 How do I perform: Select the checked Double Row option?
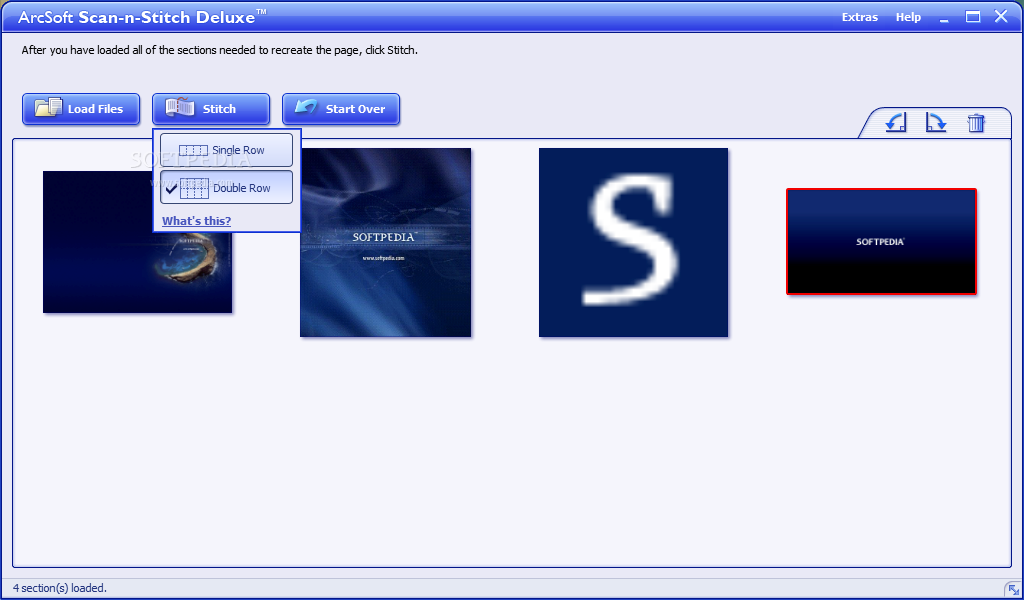[227, 187]
